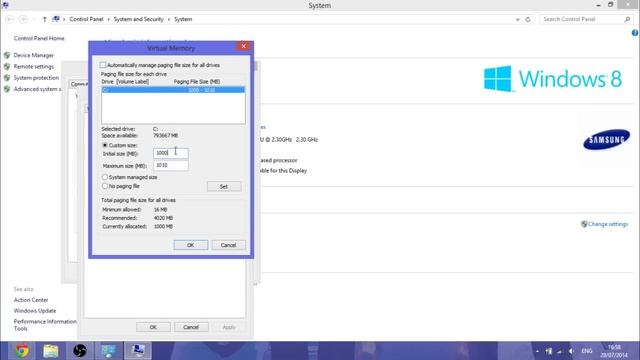Open the Control Panel taskbar icon
640x360 pixels.
pos(109,351)
